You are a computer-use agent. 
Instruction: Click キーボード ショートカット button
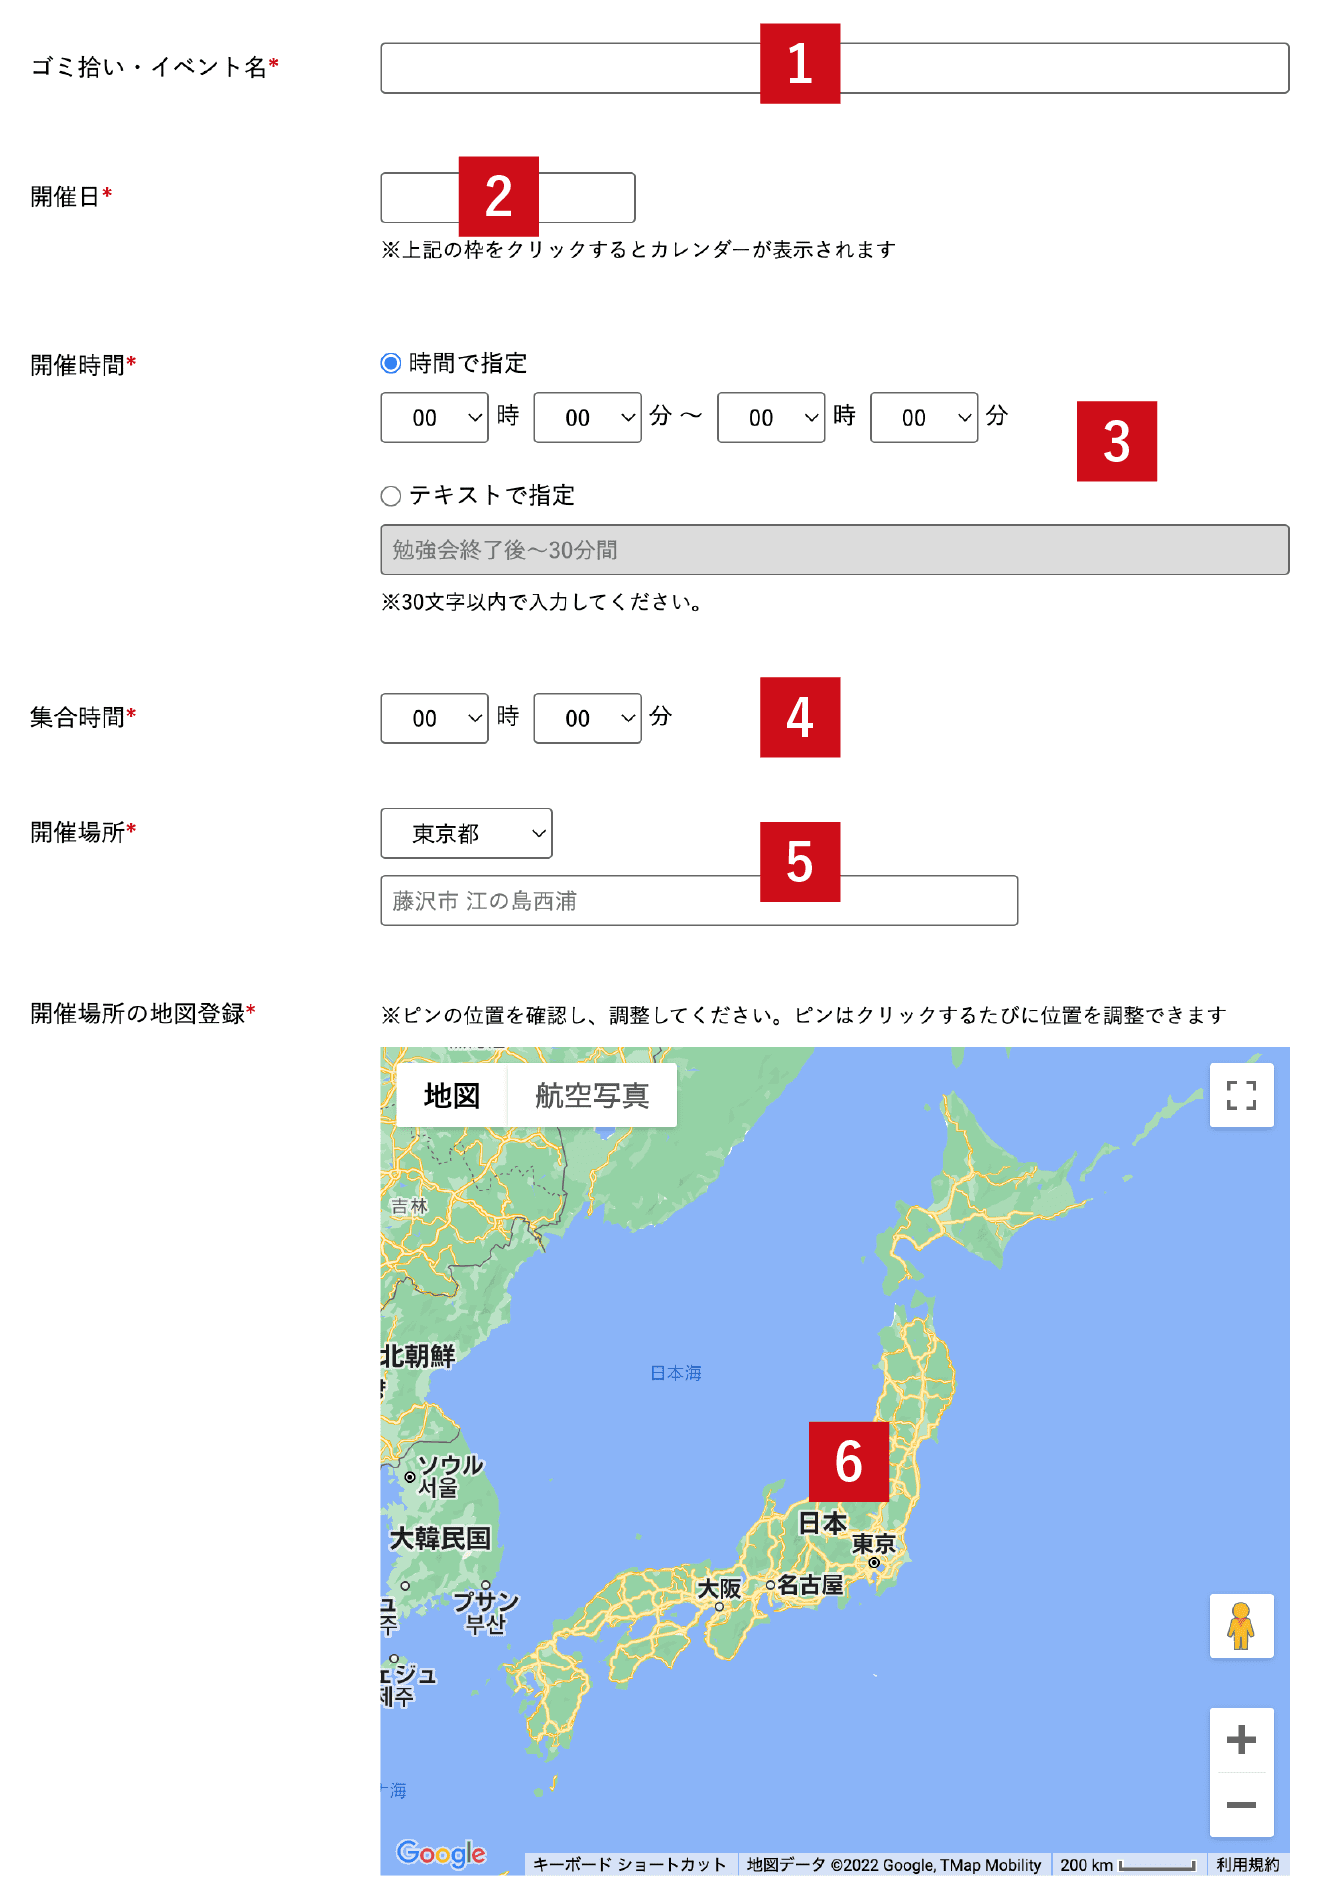[x=629, y=1865]
